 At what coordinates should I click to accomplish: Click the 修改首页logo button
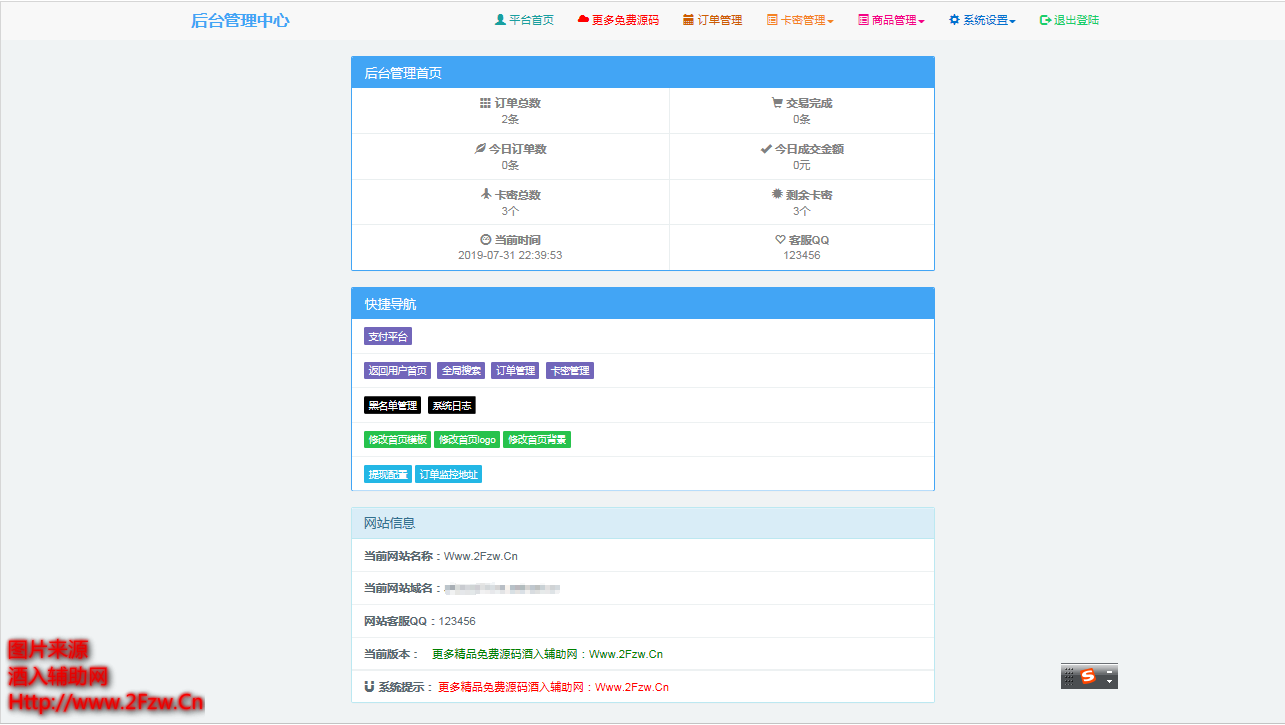coord(465,438)
